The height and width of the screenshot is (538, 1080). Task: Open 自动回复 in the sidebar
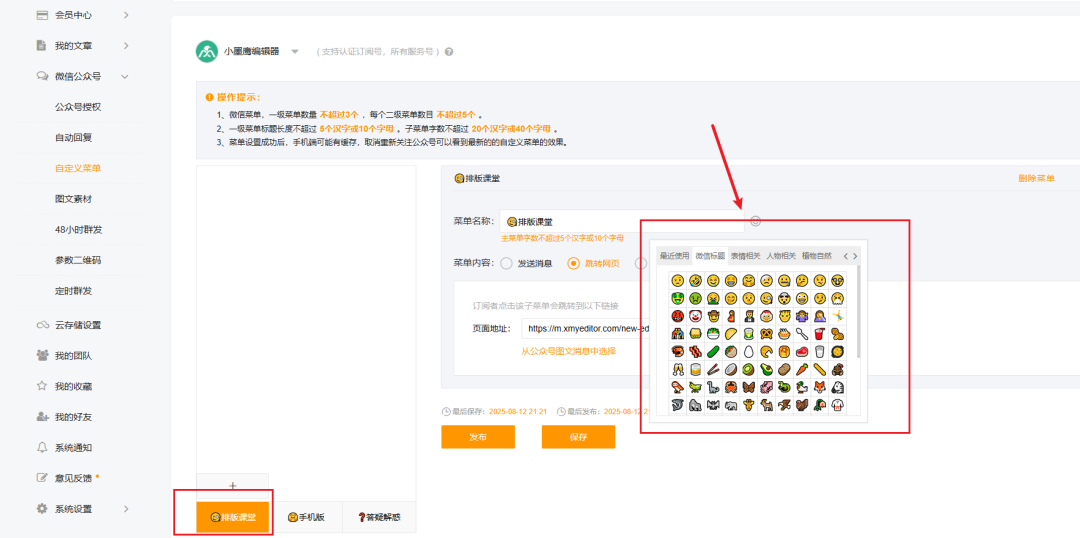point(74,137)
